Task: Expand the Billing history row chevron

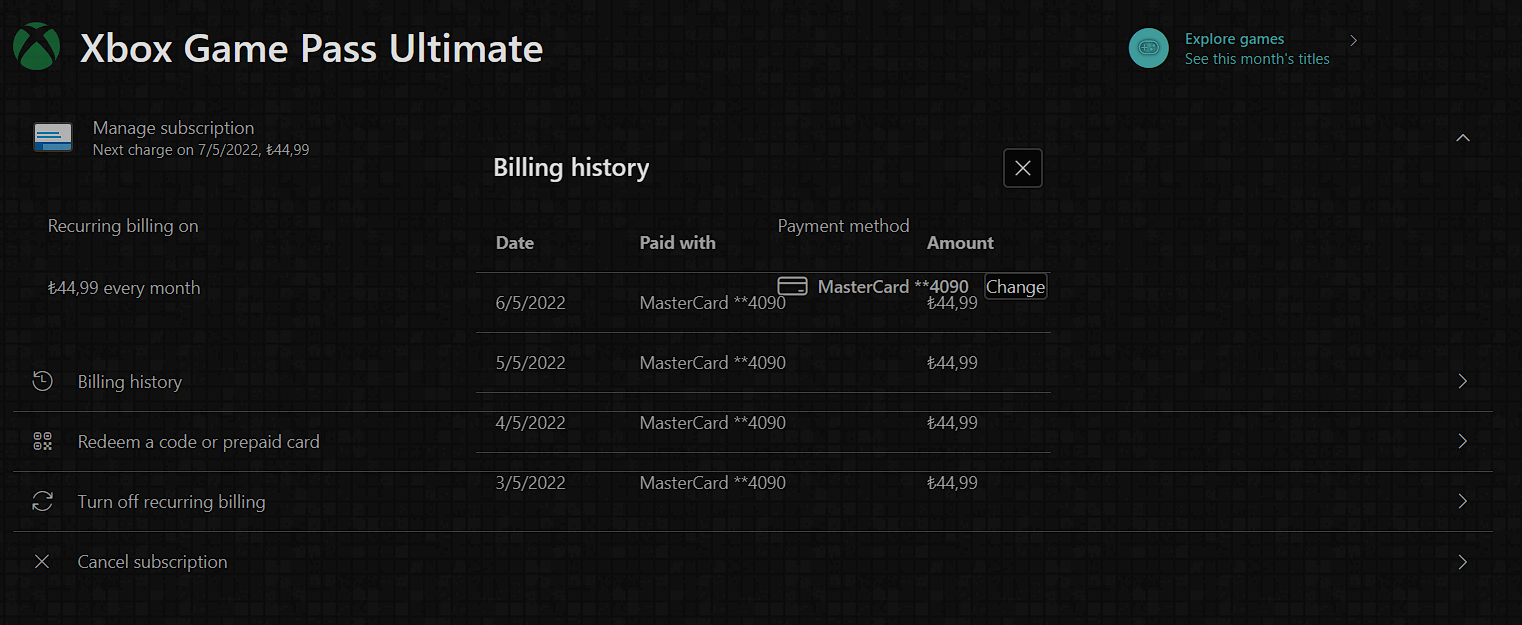Action: pyautogui.click(x=1462, y=381)
